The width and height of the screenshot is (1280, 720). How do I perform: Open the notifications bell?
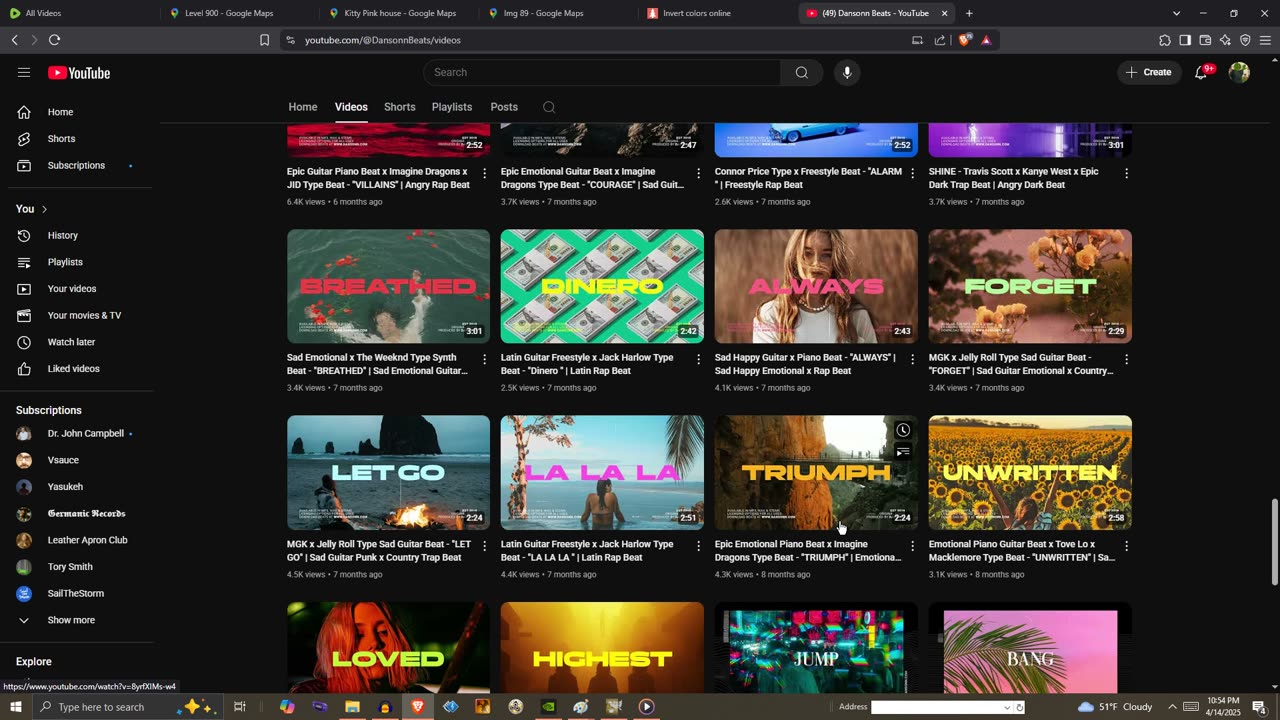pyautogui.click(x=1201, y=72)
